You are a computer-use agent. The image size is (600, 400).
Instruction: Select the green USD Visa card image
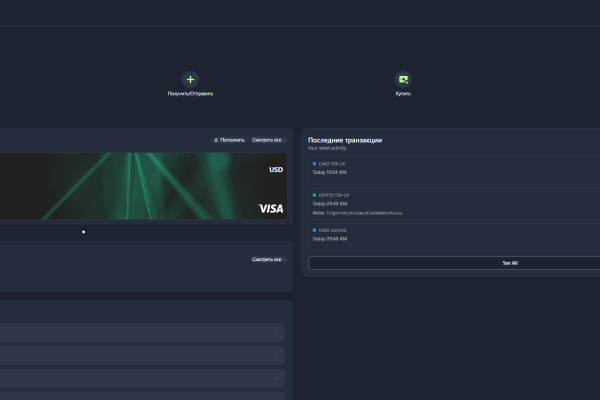coord(143,186)
